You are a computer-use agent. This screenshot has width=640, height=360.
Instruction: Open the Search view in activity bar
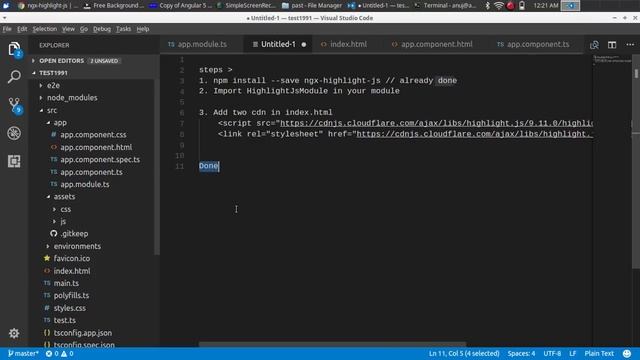14,77
